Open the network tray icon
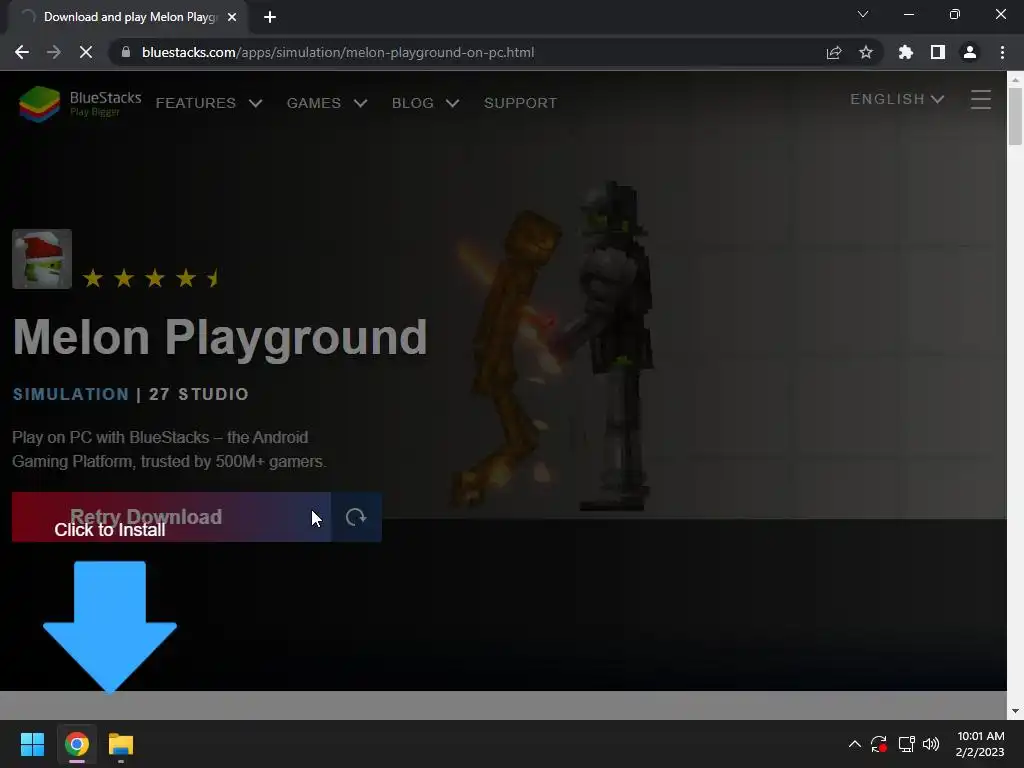 pyautogui.click(x=906, y=744)
